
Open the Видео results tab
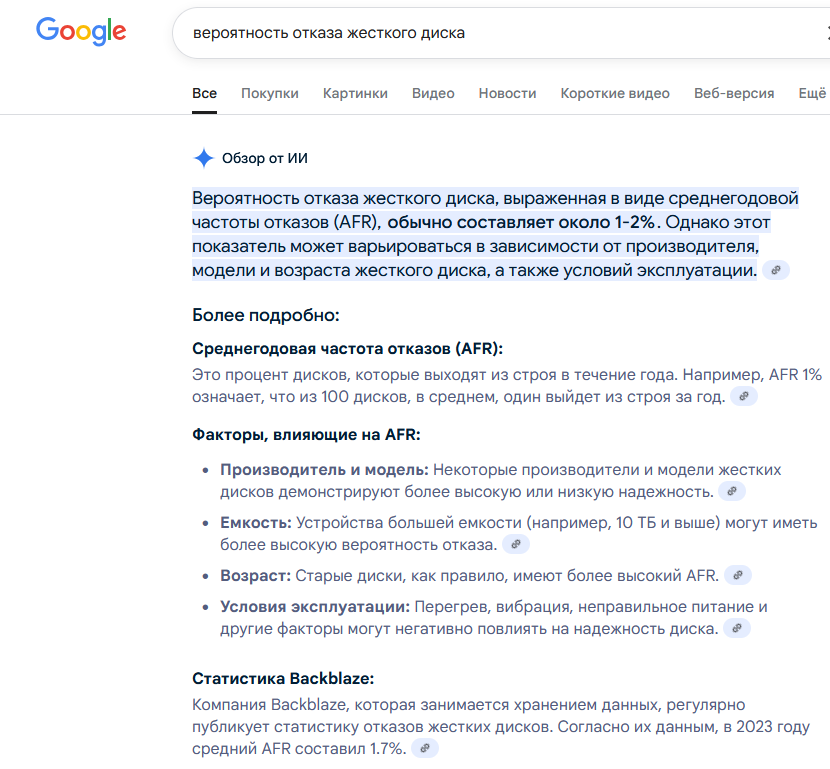[433, 94]
